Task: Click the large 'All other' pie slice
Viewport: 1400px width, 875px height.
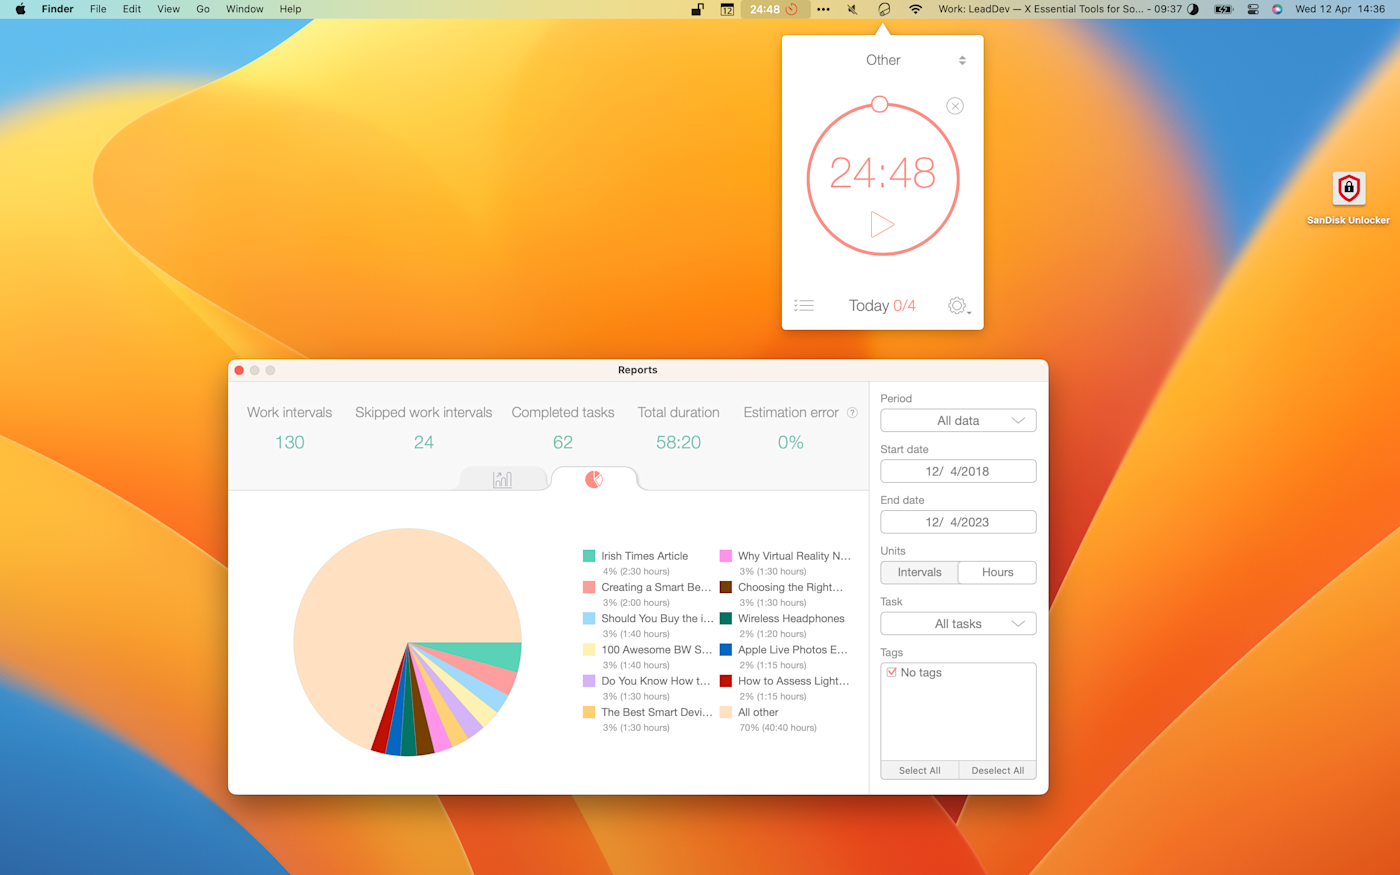Action: click(x=380, y=610)
